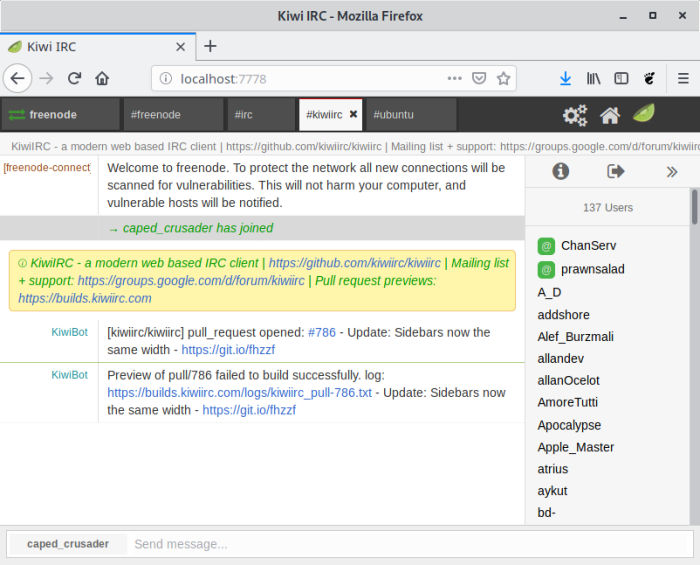Viewport: 700px width, 565px height.
Task: Open https://builds.kiwiirc.com link
Action: (85, 298)
